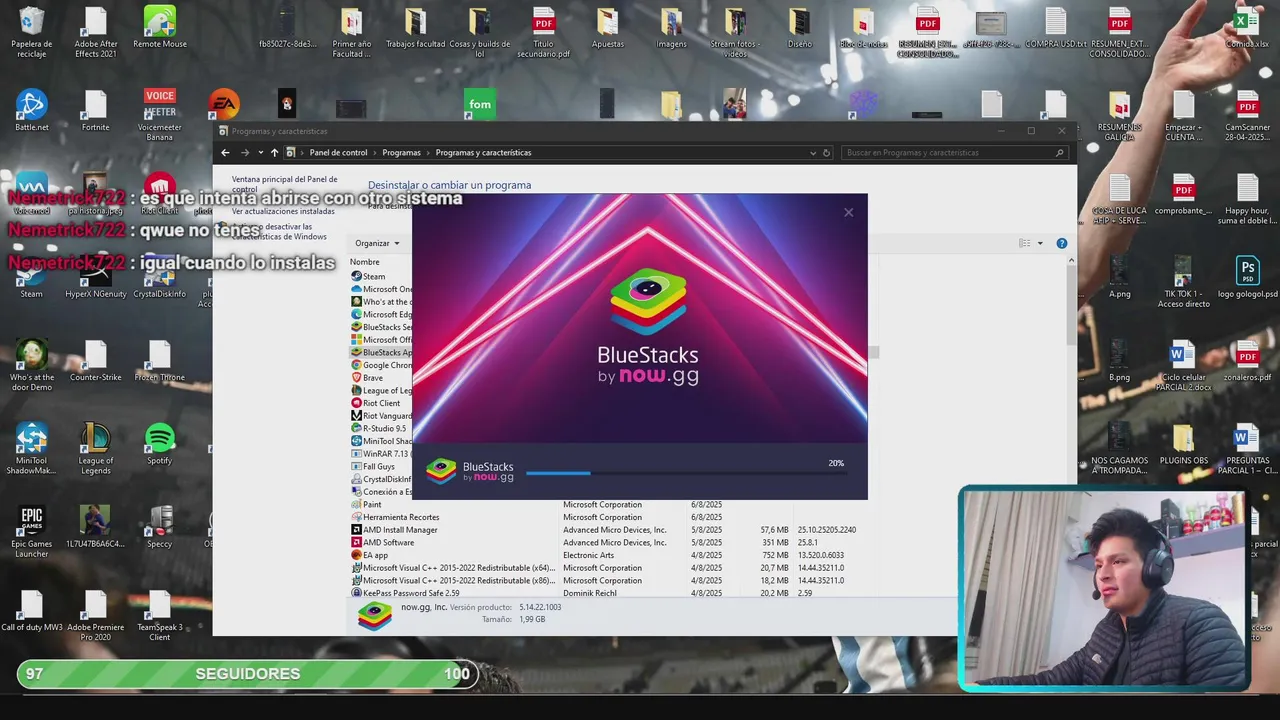Select Riot Vanguard program entry
Image resolution: width=1280 pixels, height=720 pixels.
pyautogui.click(x=380, y=416)
